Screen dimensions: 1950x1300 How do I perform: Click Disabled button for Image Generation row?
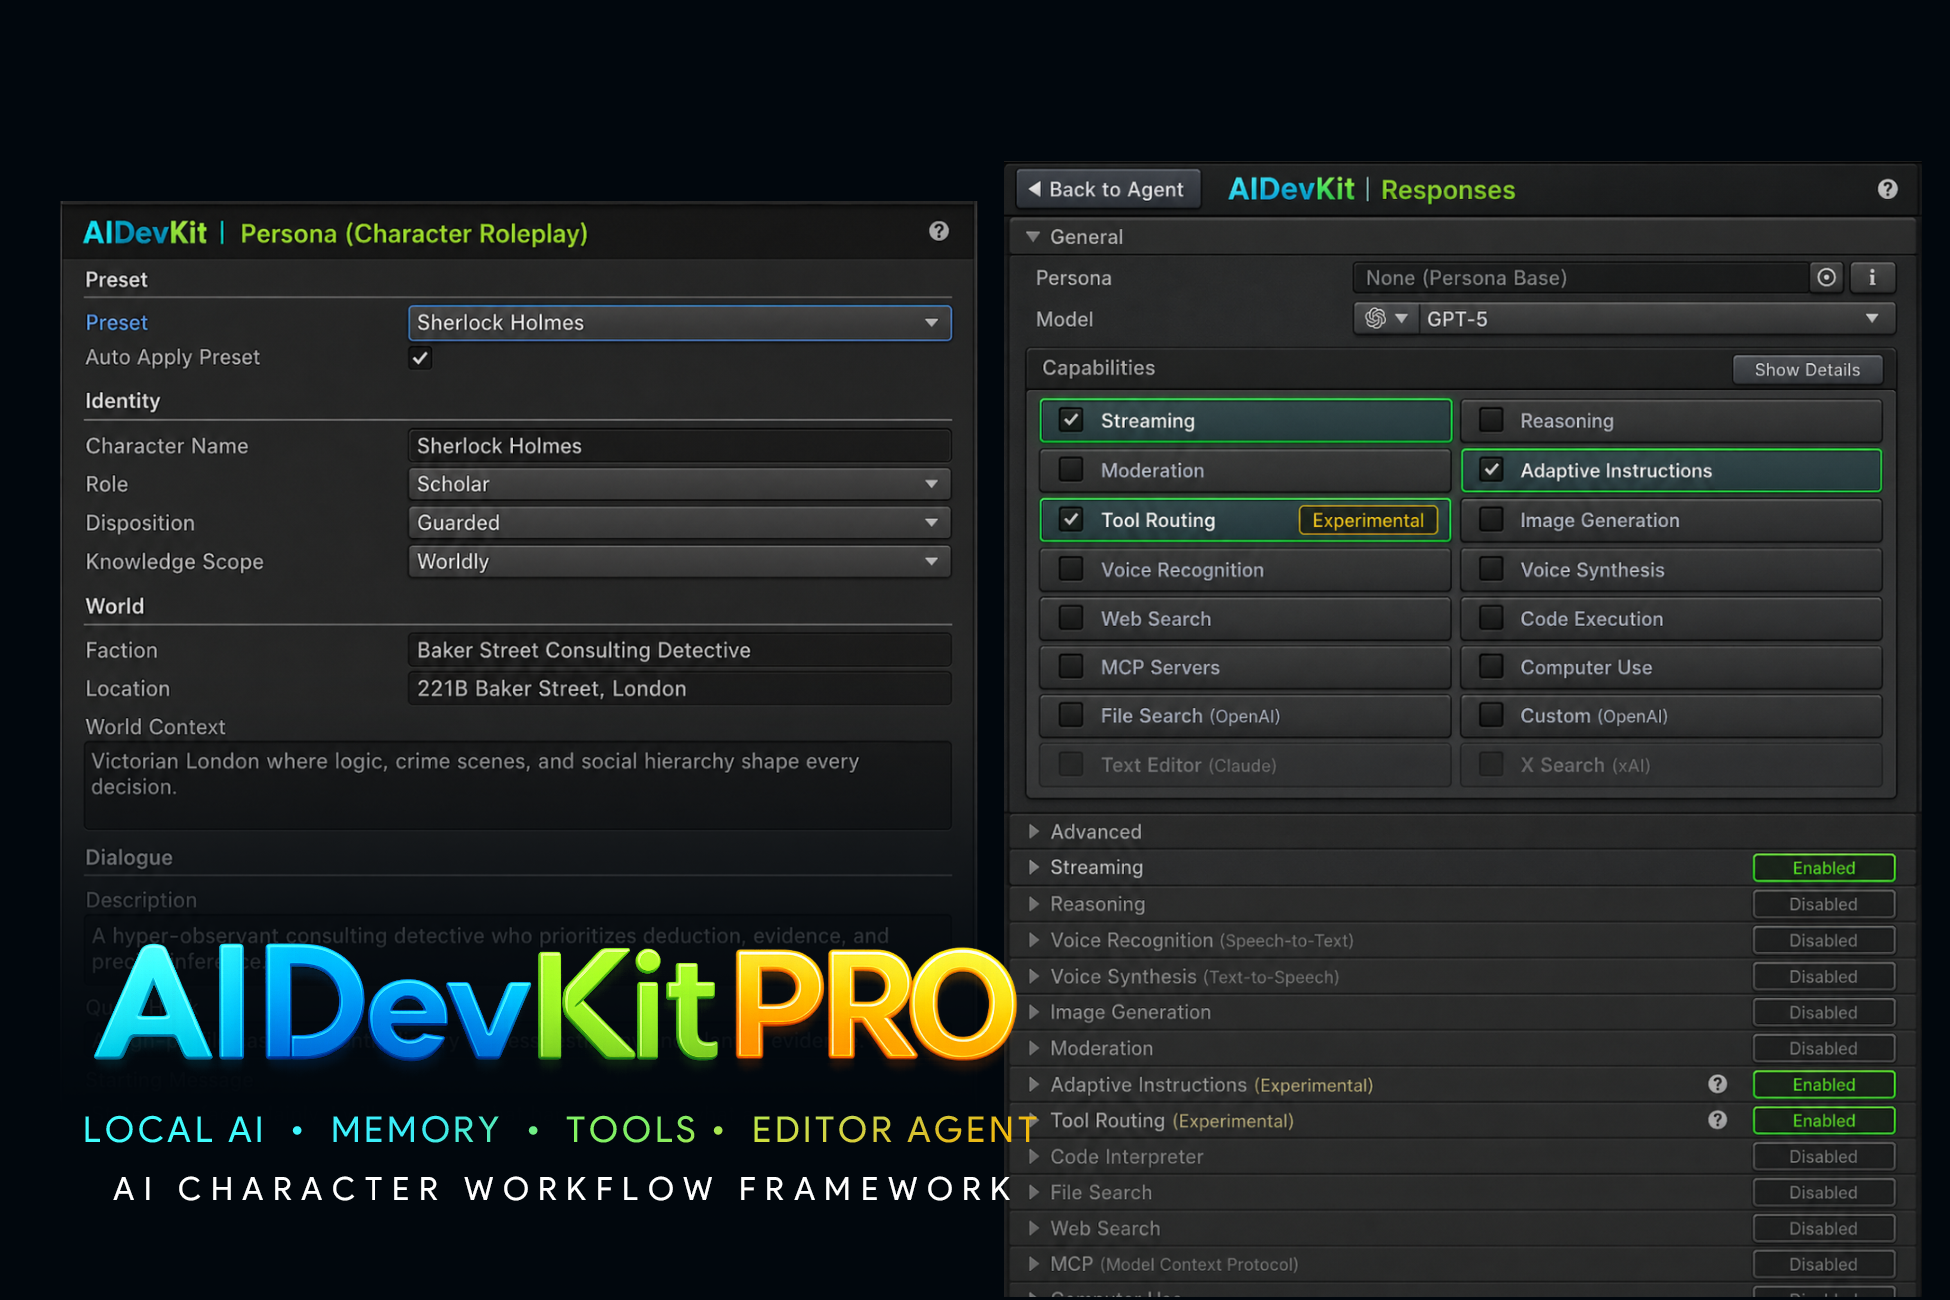coord(1823,1012)
